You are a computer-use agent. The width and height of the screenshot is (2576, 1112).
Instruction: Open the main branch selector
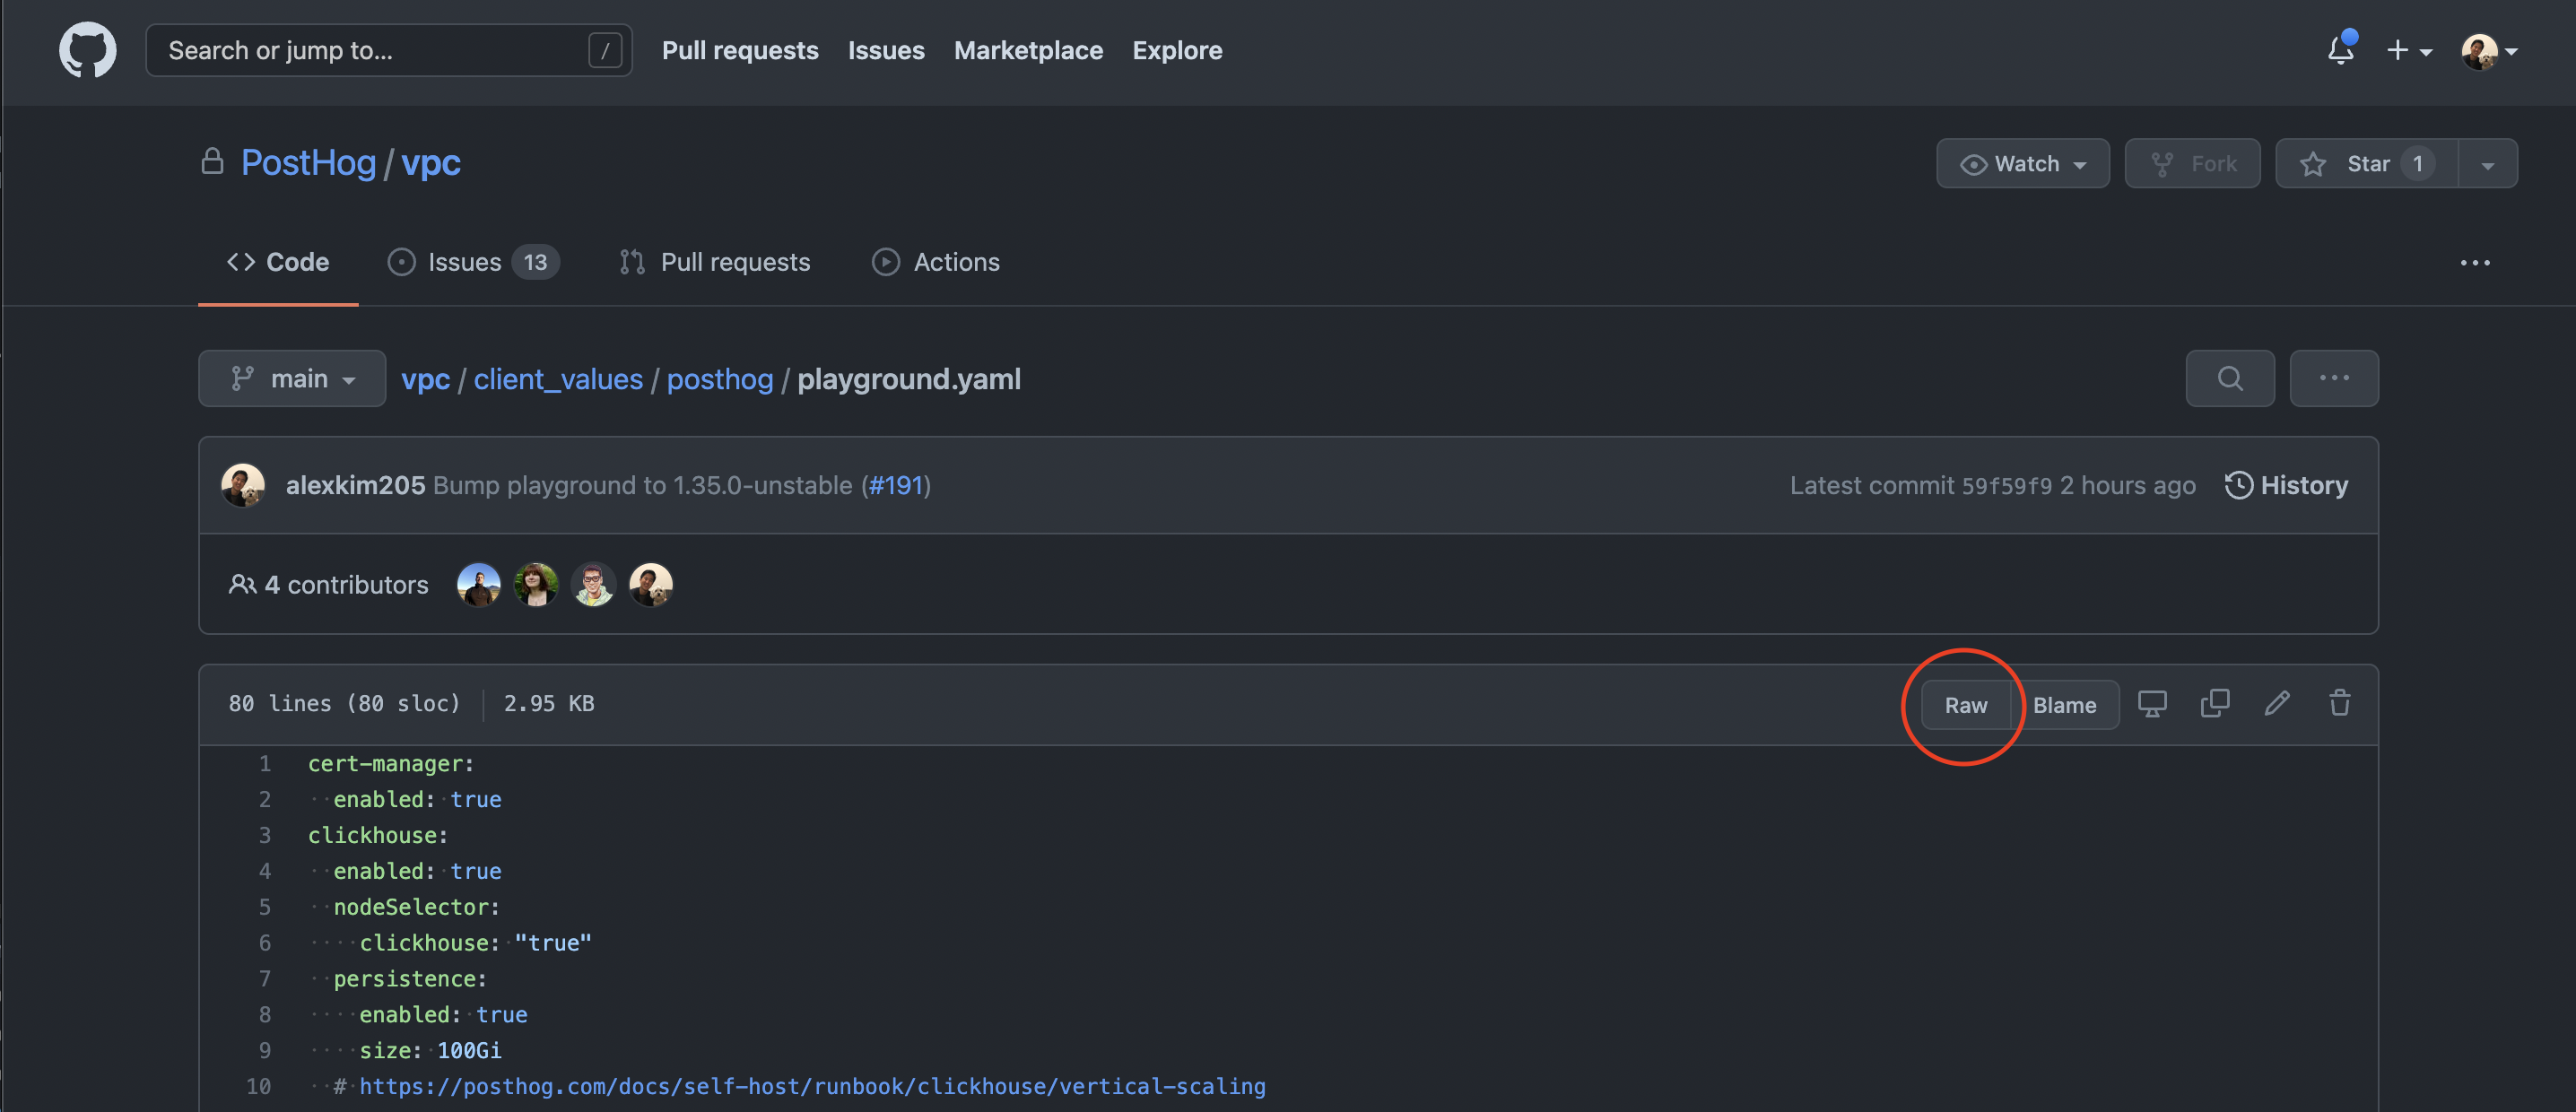(x=291, y=378)
